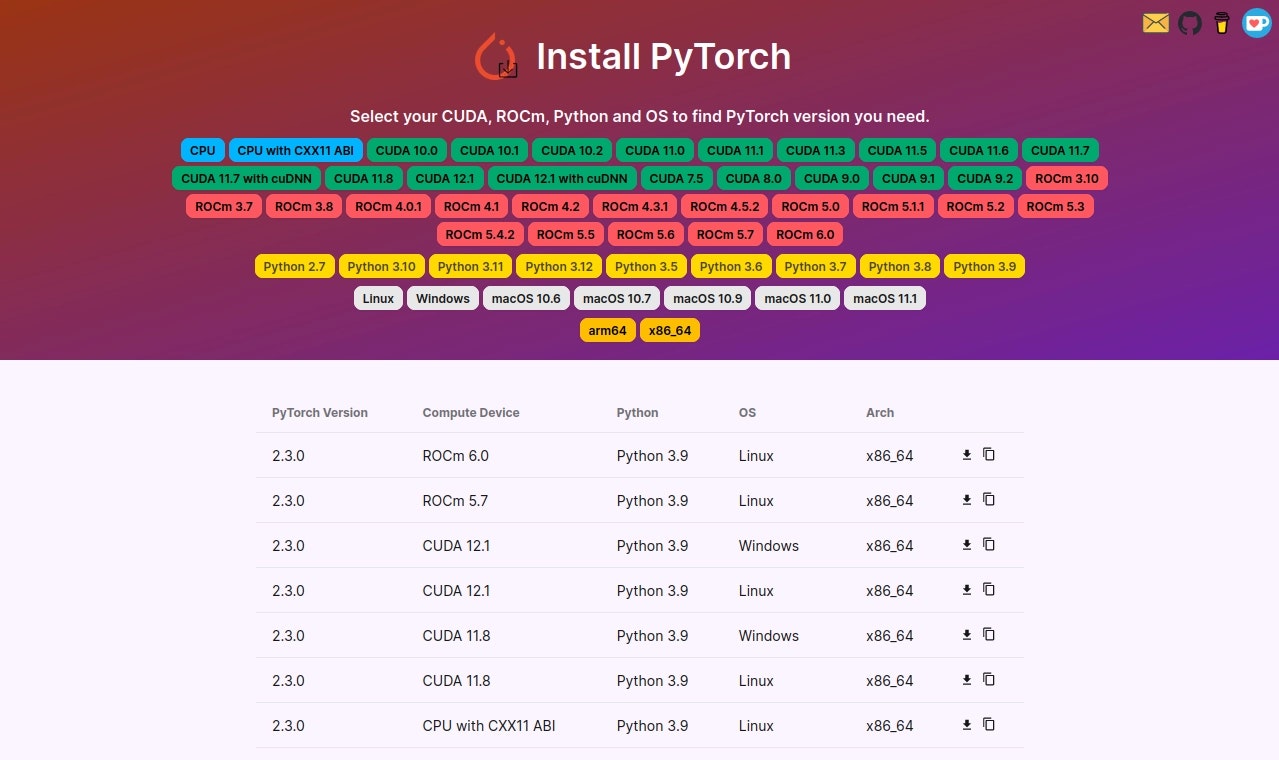Download the ROCm 6.0 Linux wheel
This screenshot has height=760, width=1279.
(x=967, y=455)
